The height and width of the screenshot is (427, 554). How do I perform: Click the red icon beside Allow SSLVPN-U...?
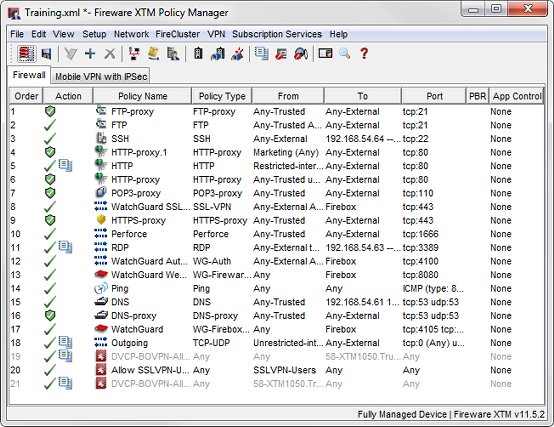tap(101, 370)
